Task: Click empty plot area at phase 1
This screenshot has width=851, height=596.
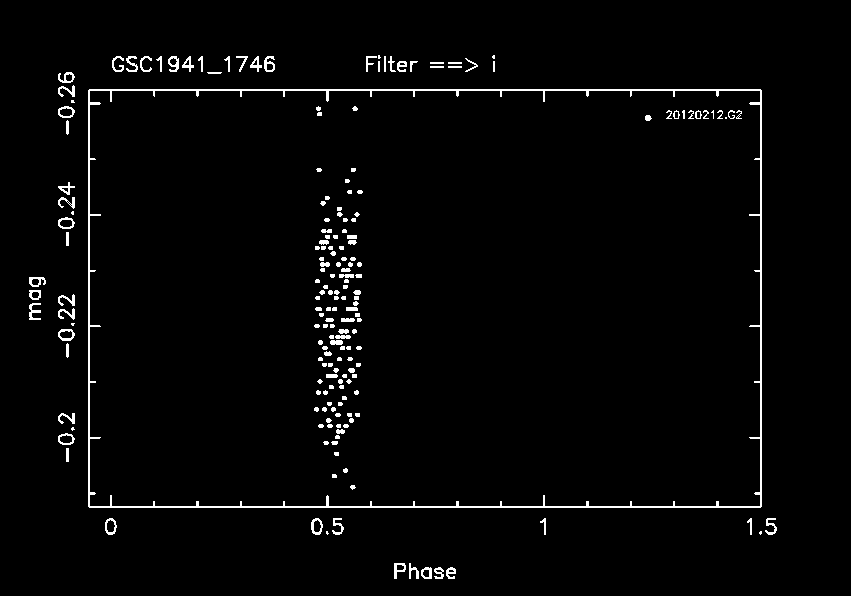Action: (x=544, y=300)
